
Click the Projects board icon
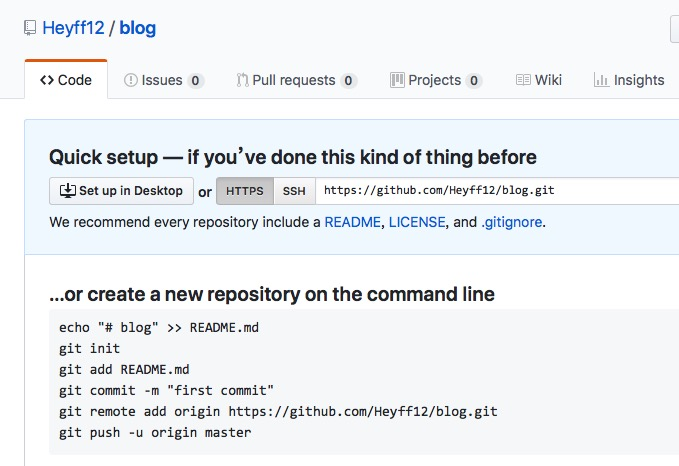[397, 80]
